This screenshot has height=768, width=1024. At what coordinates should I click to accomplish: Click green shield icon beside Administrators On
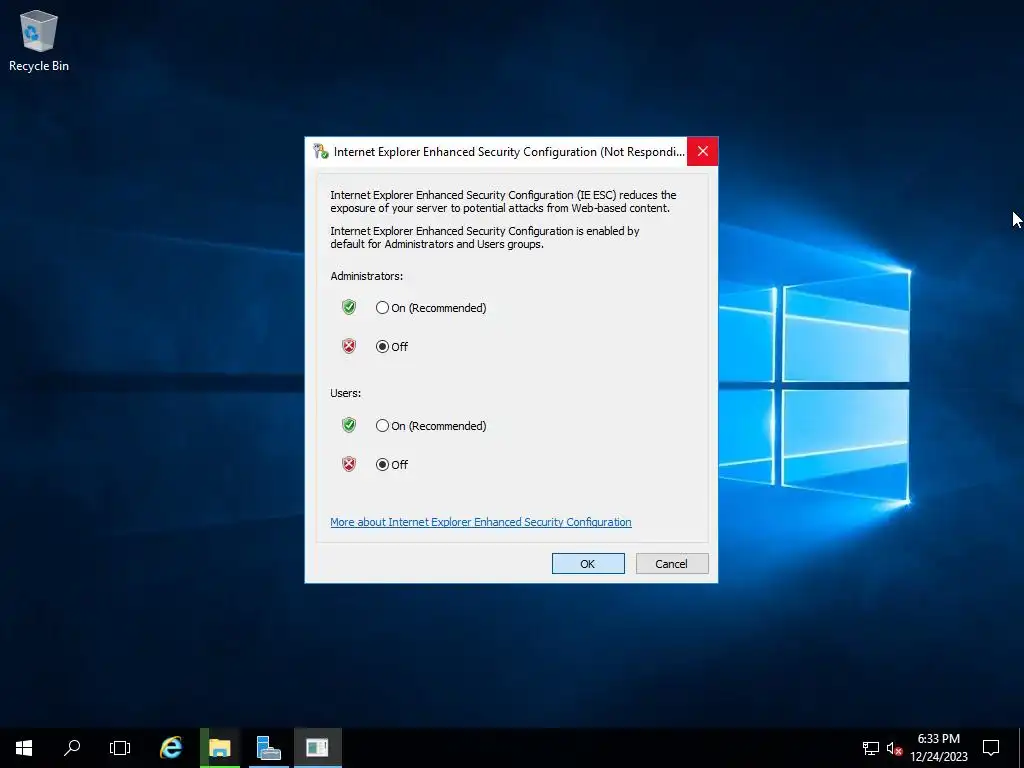pyautogui.click(x=349, y=307)
